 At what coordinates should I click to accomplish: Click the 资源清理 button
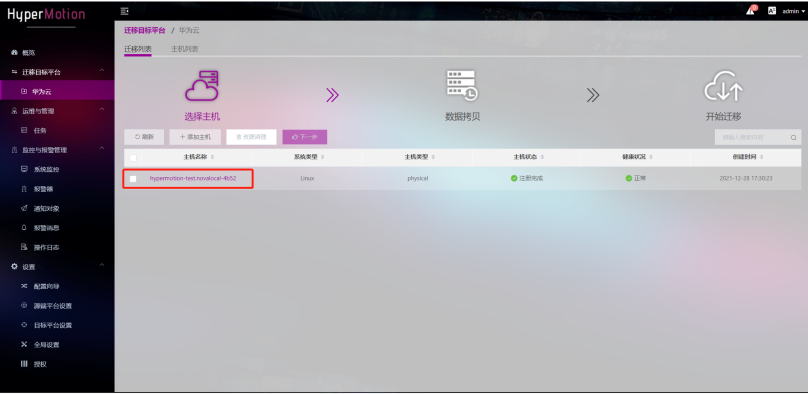[251, 137]
